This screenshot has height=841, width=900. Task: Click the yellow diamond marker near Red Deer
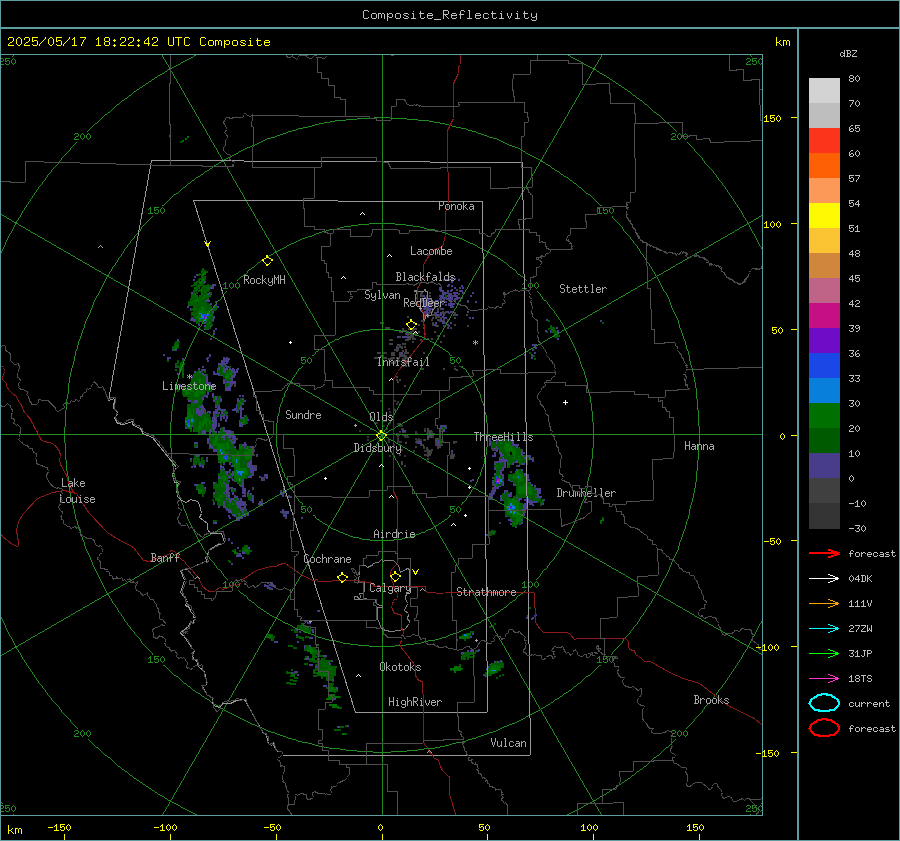pyautogui.click(x=411, y=325)
